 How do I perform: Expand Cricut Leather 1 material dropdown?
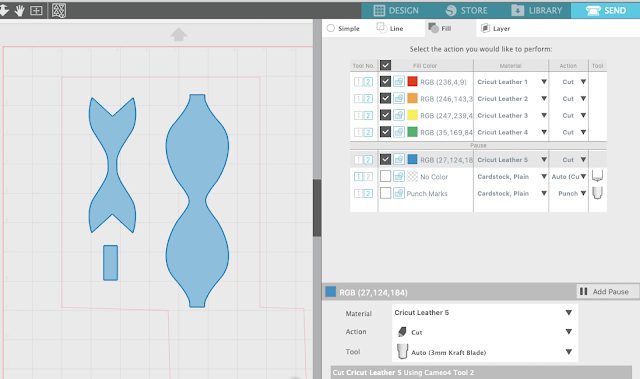[544, 82]
